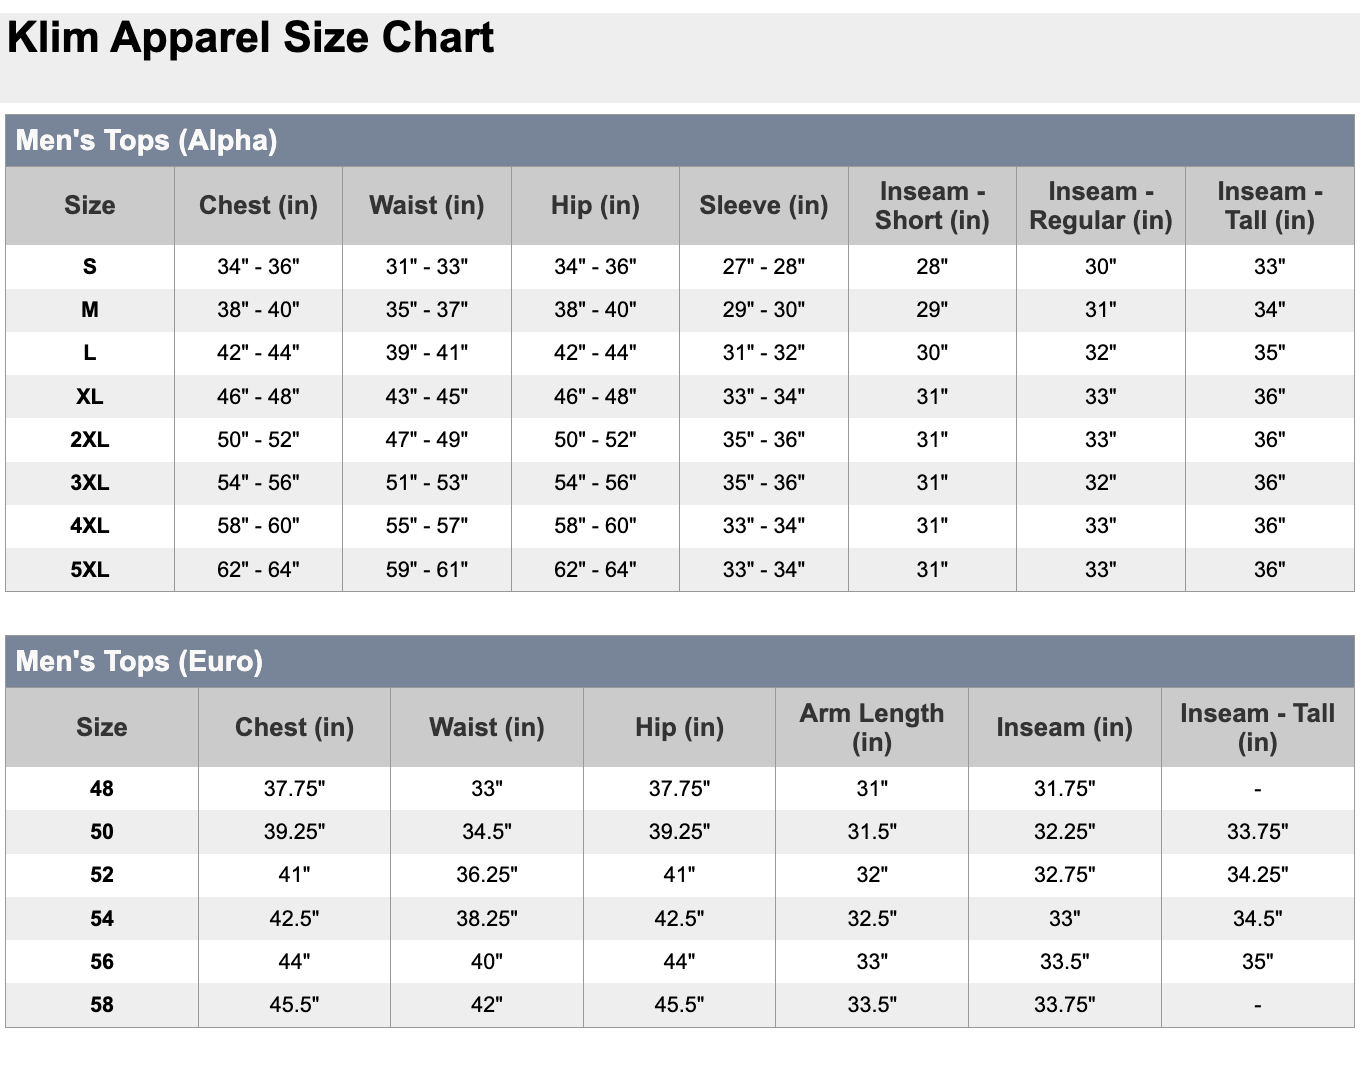Click the Inseam - Tall (in) header in Euro table
Screen dimensions: 1360x1066
tap(1257, 727)
